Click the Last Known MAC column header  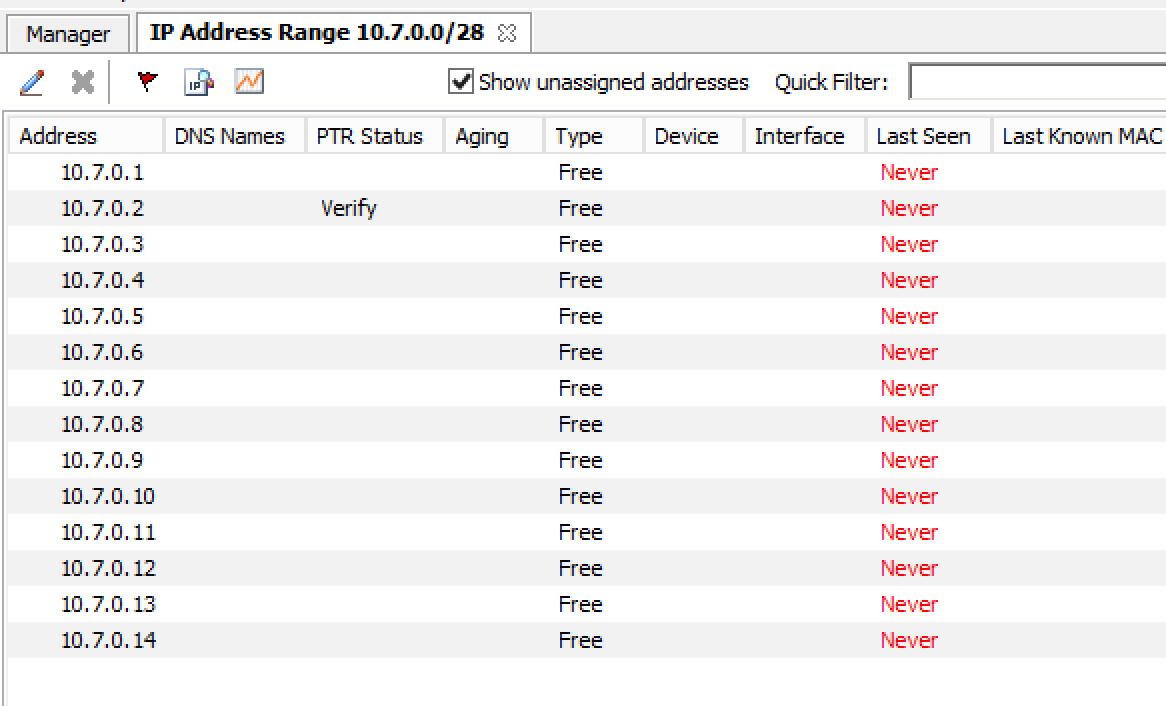(1081, 136)
